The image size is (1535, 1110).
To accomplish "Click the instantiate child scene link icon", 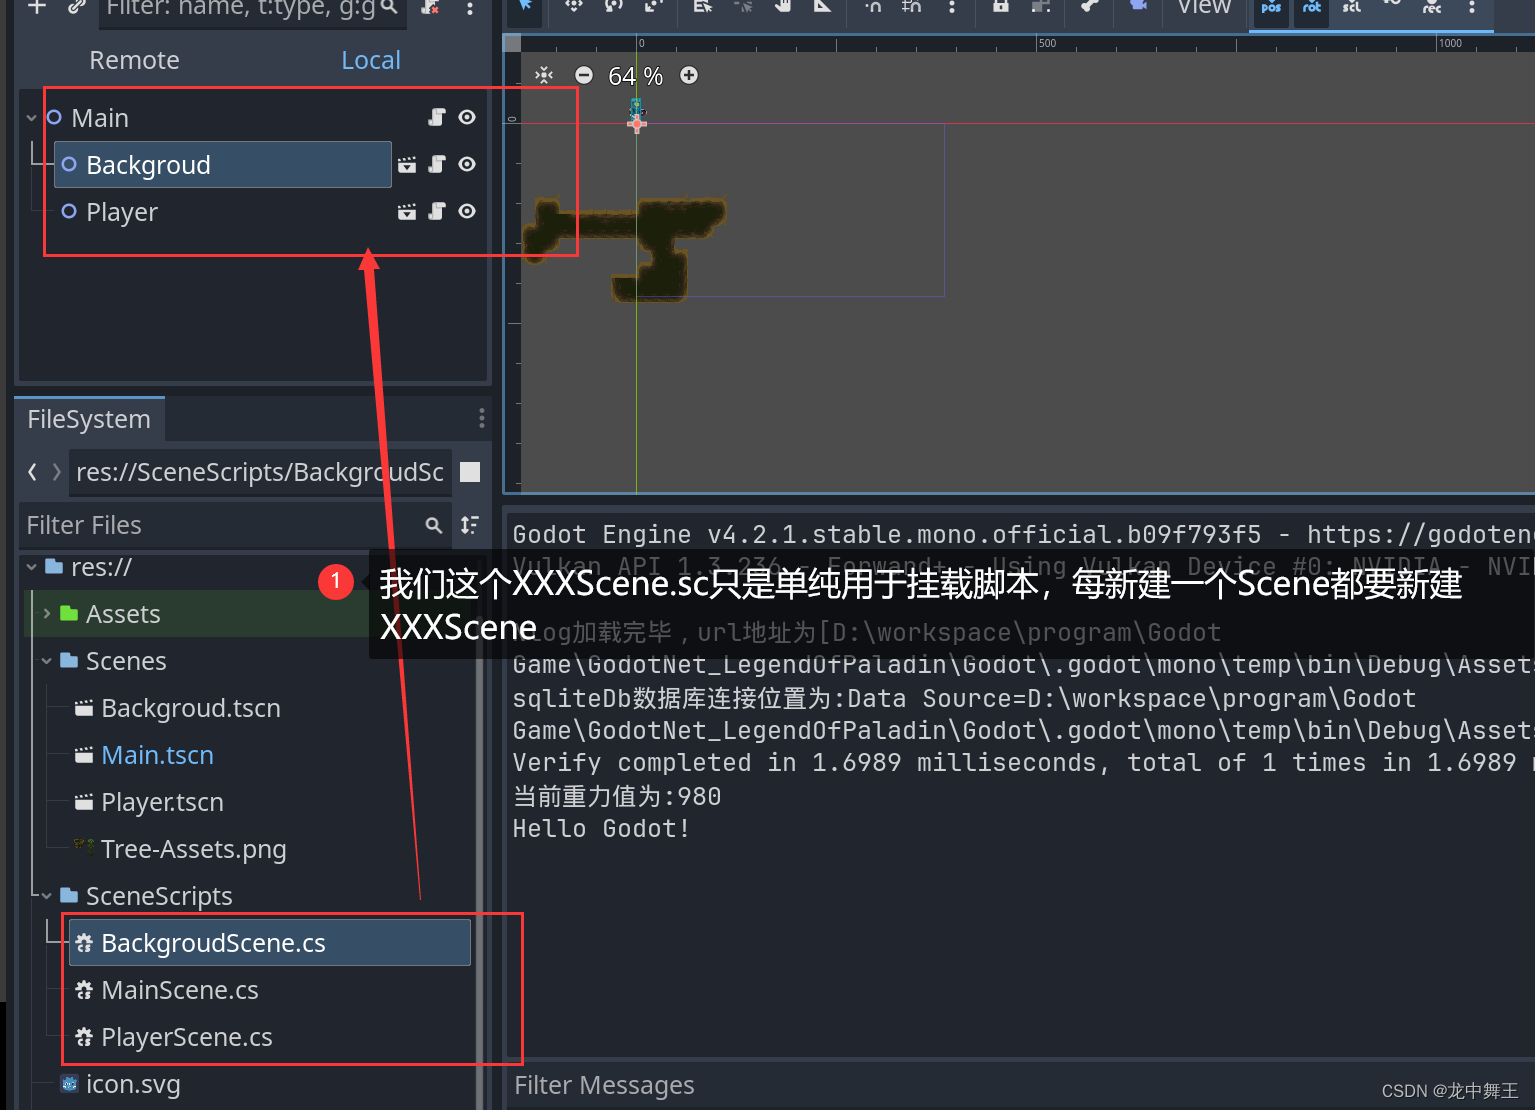I will click(76, 7).
